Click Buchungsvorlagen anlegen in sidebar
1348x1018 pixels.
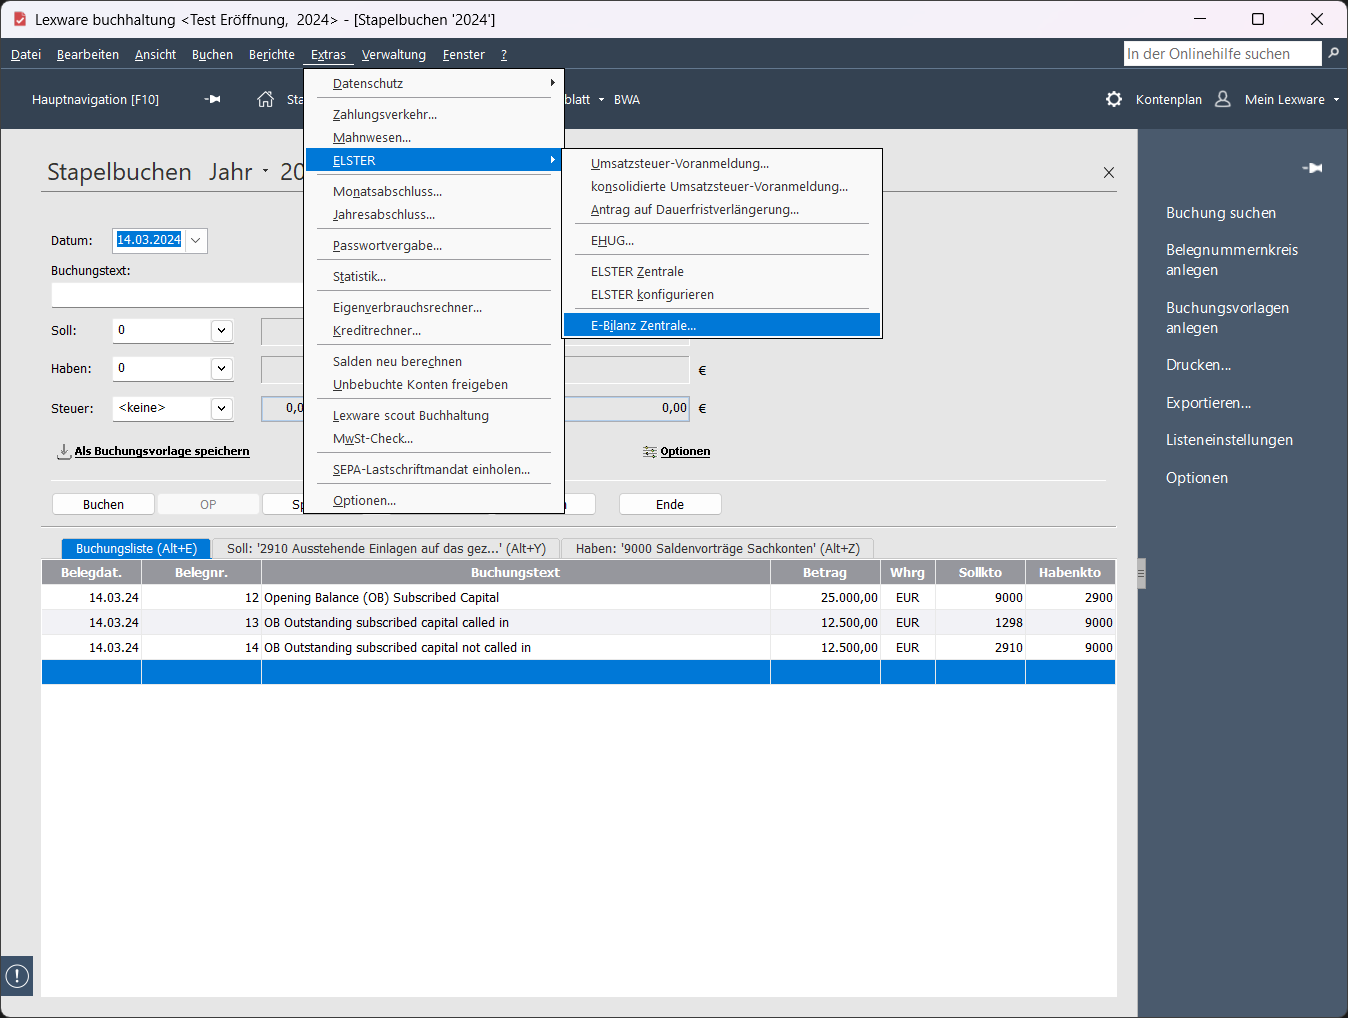coord(1227,318)
